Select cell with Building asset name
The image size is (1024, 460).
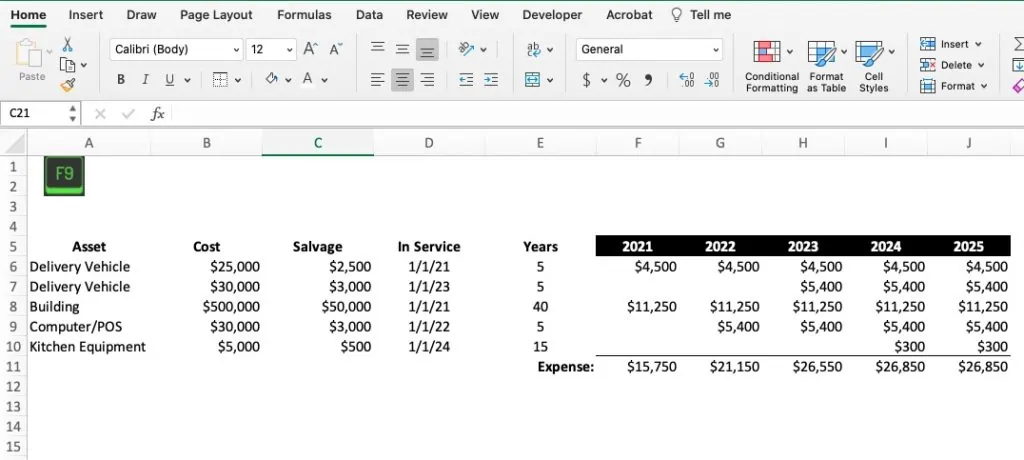point(89,306)
